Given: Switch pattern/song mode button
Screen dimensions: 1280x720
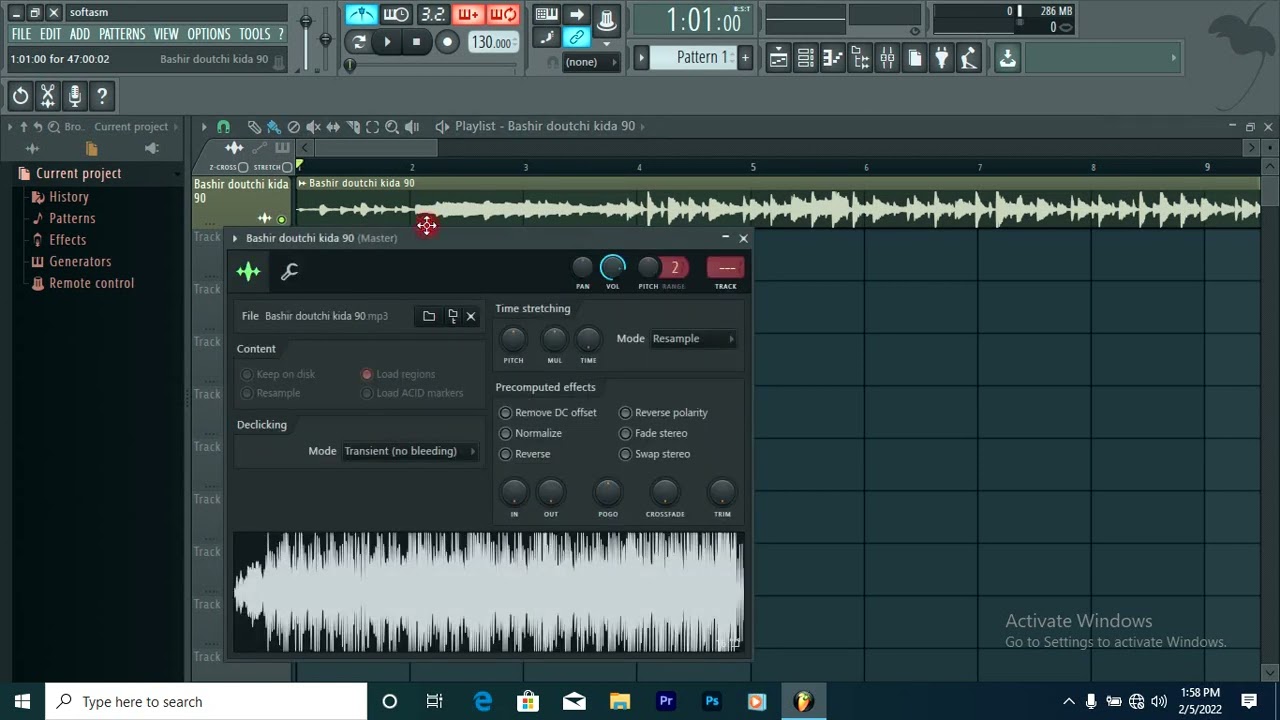Looking at the screenshot, I should (359, 42).
